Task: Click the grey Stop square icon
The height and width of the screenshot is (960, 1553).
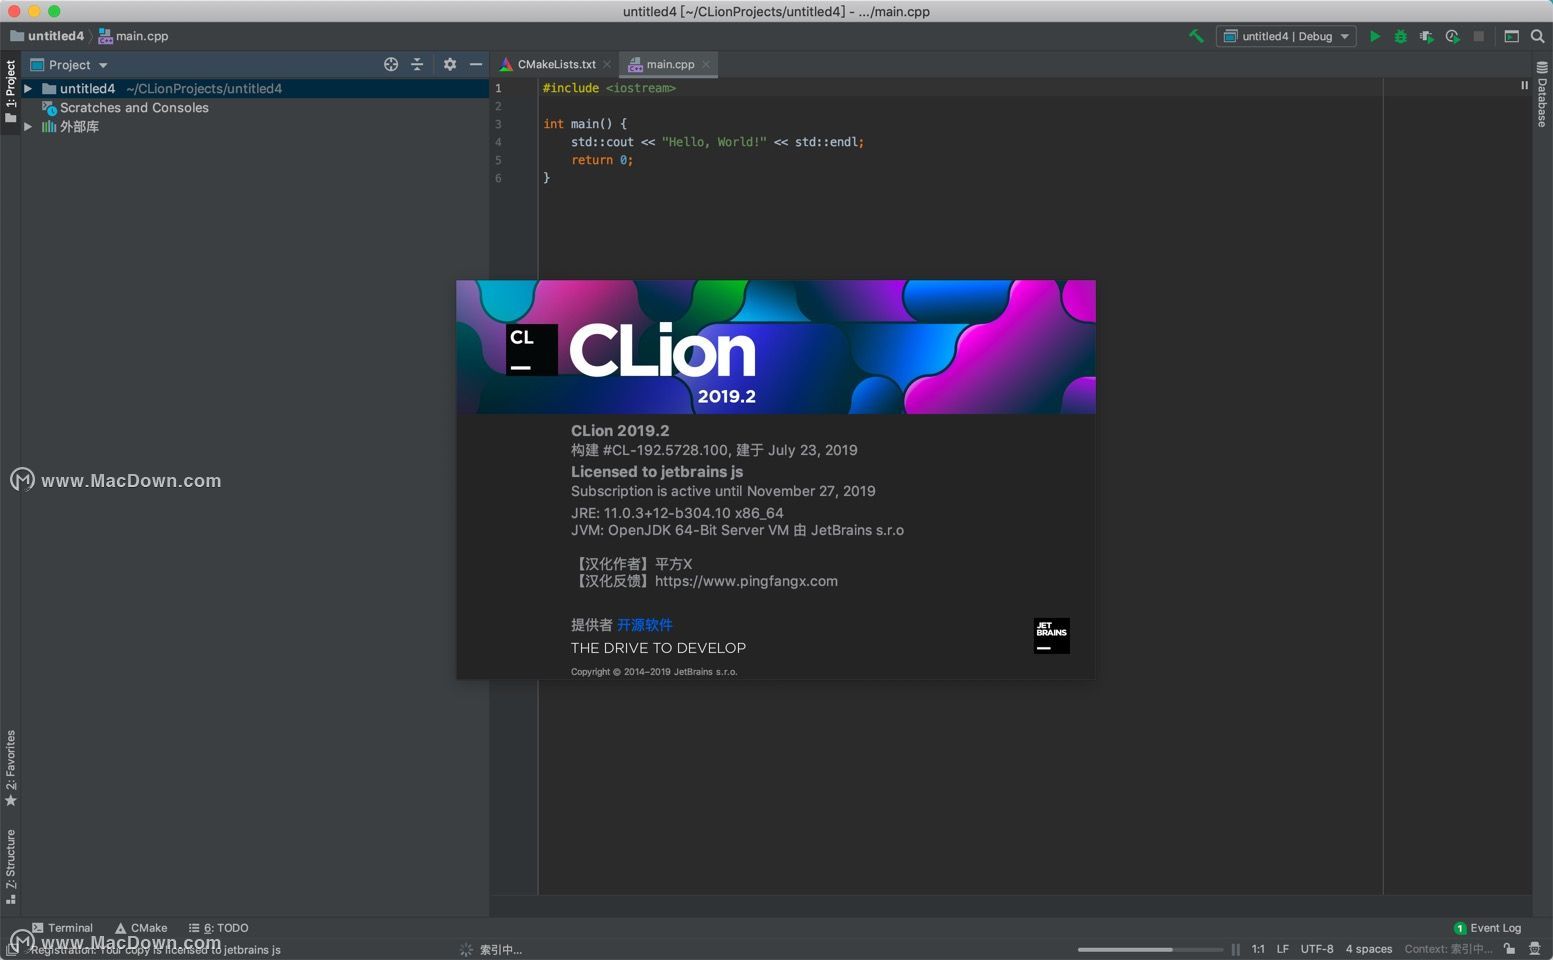Action: coord(1479,36)
